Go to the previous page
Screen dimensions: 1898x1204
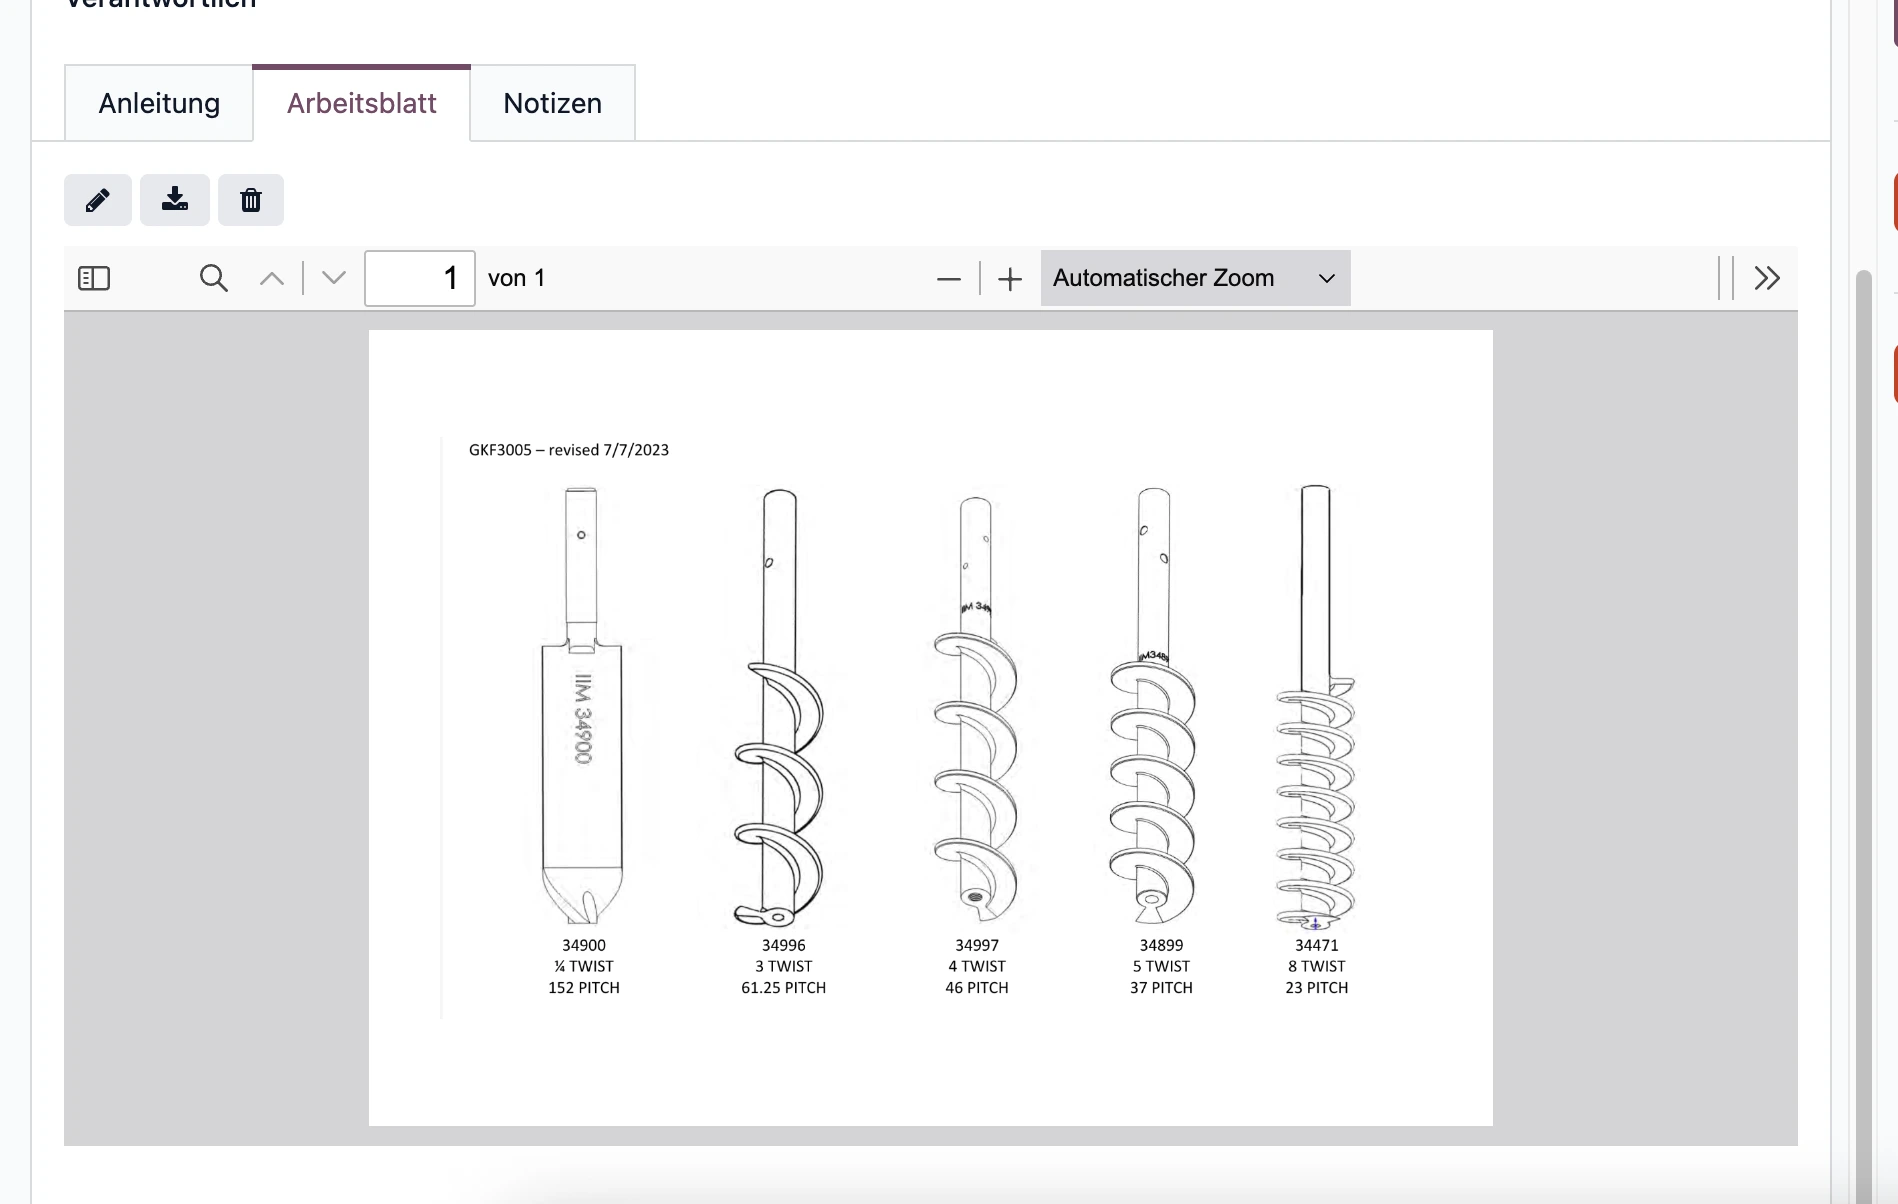pos(271,278)
